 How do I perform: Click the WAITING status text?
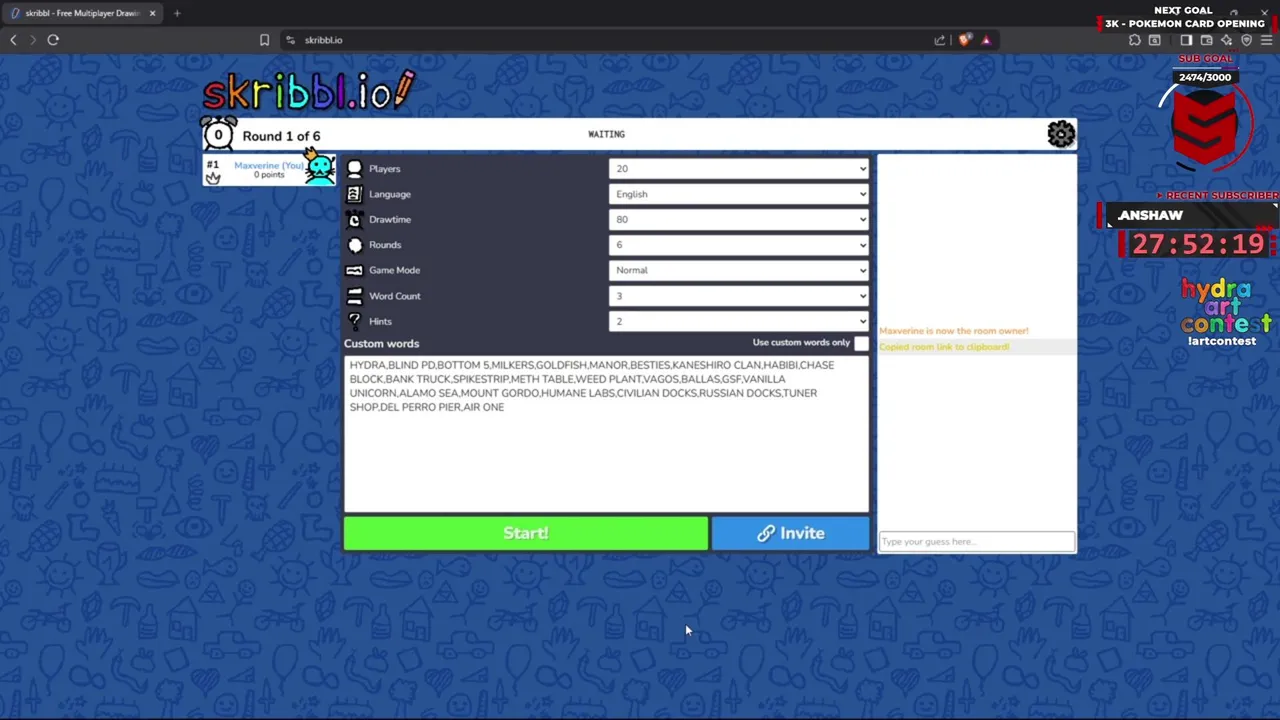(x=606, y=134)
